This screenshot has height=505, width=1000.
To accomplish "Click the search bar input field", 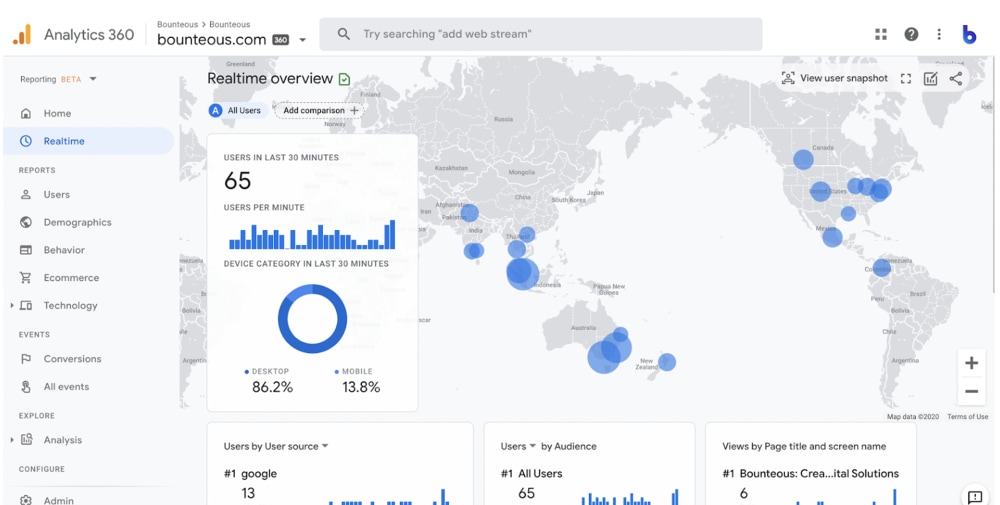I will [541, 34].
